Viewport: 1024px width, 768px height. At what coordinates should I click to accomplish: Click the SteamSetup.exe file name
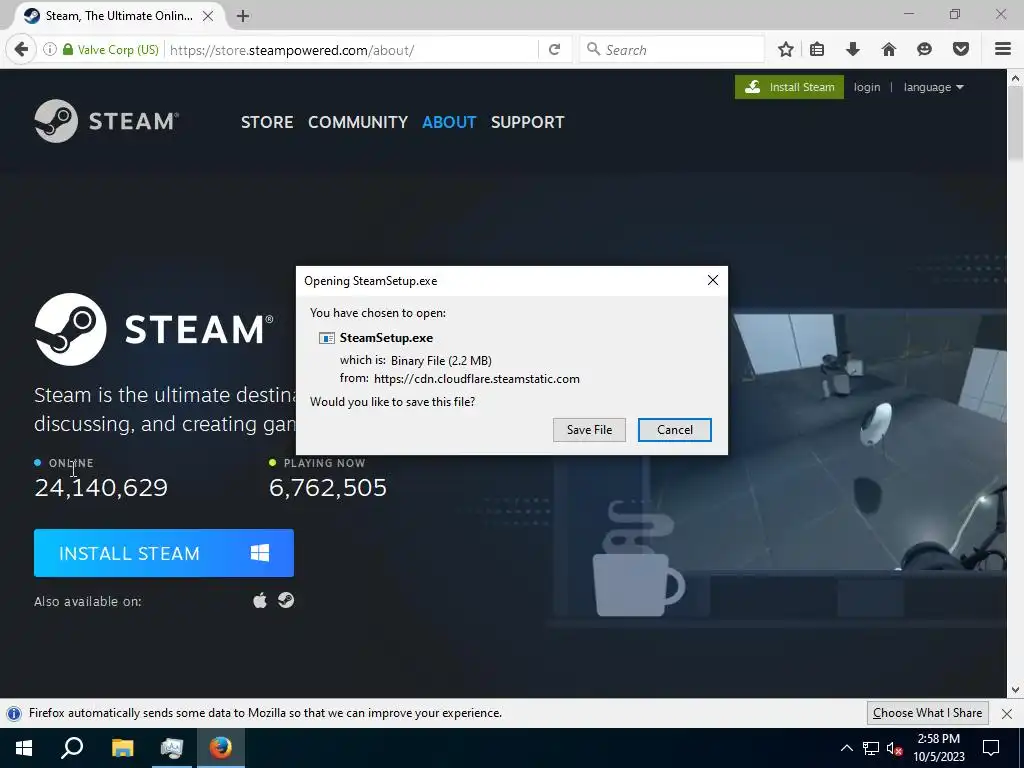coord(386,338)
